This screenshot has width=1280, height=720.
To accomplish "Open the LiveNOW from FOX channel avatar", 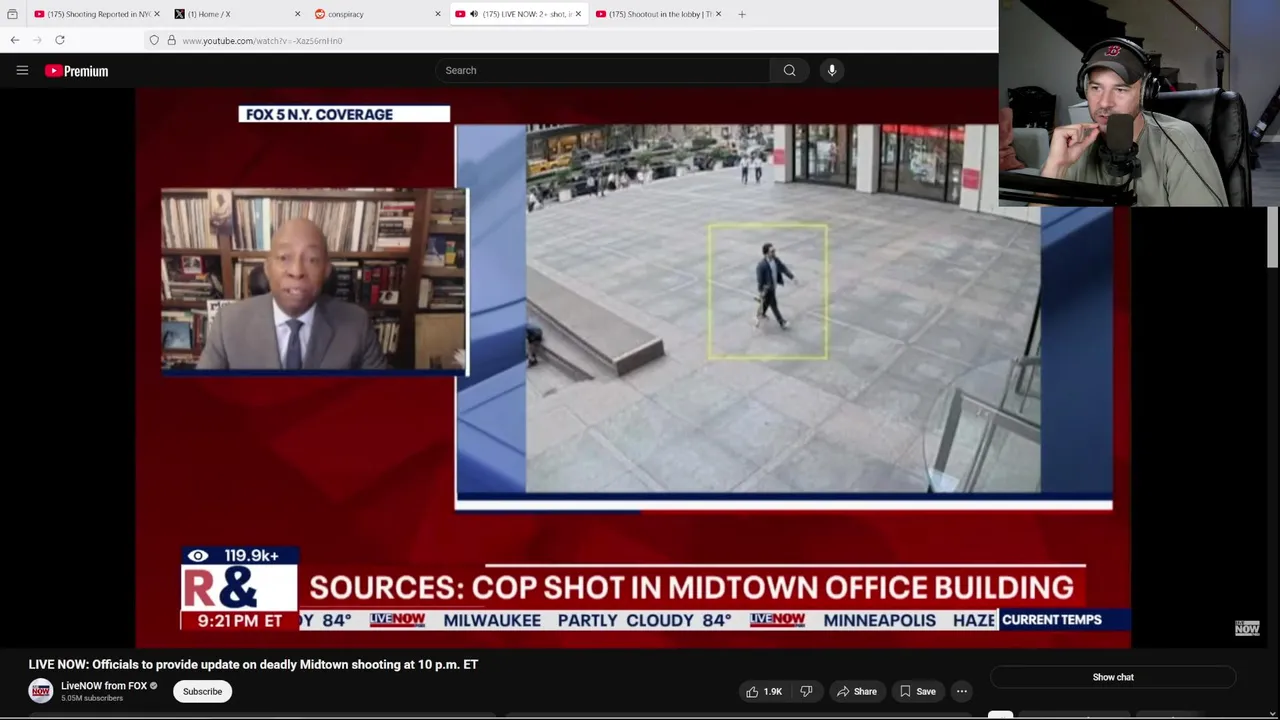I will (x=41, y=691).
